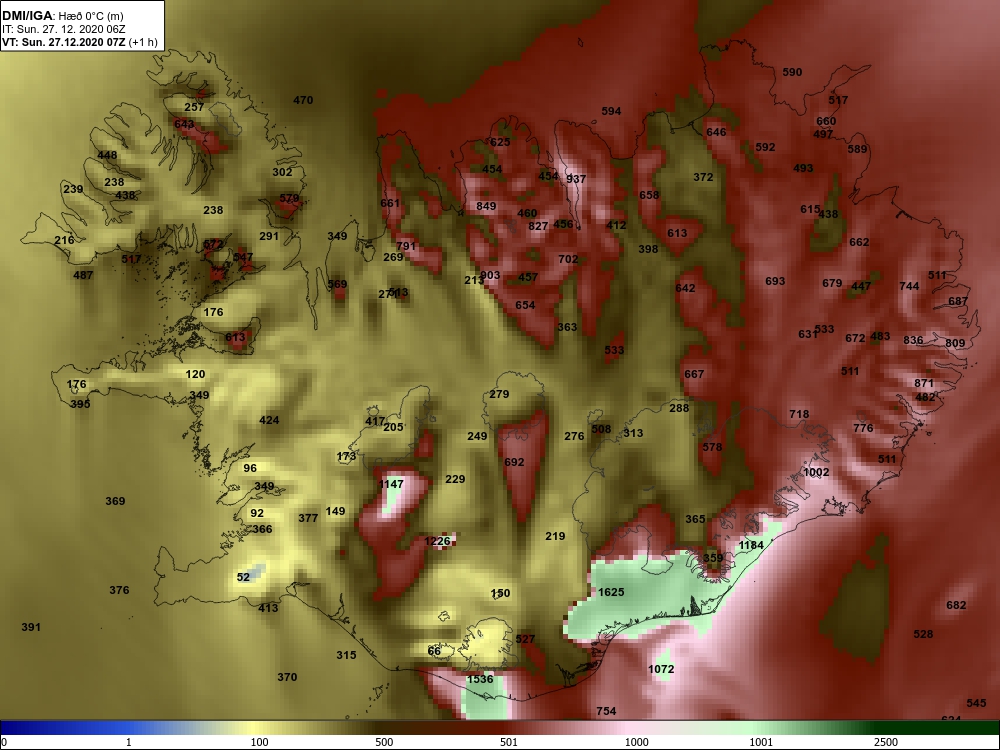Click the 1184 value on the map
The height and width of the screenshot is (750, 1000).
[751, 545]
